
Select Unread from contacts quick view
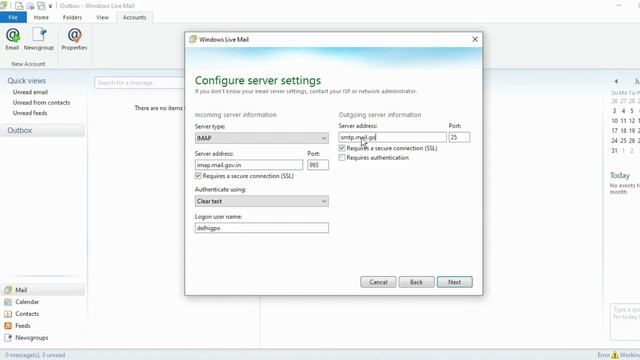click(x=41, y=103)
